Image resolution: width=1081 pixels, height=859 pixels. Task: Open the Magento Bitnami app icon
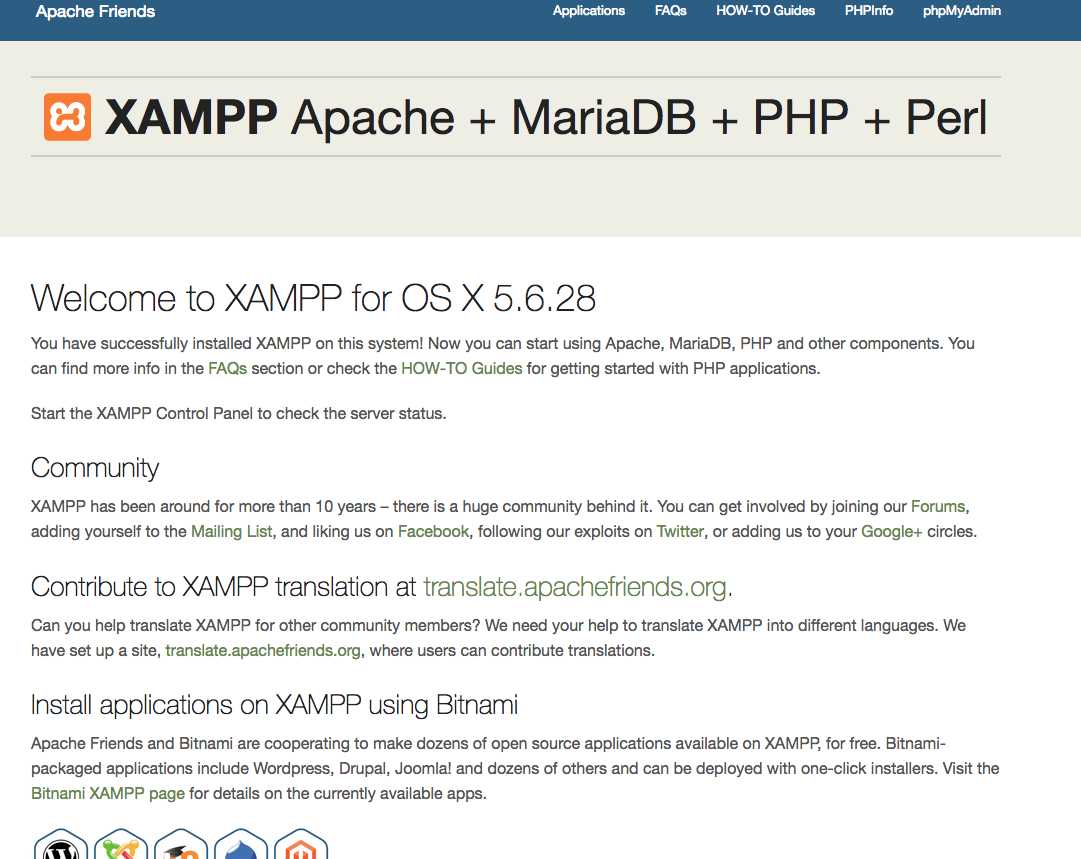click(x=301, y=844)
